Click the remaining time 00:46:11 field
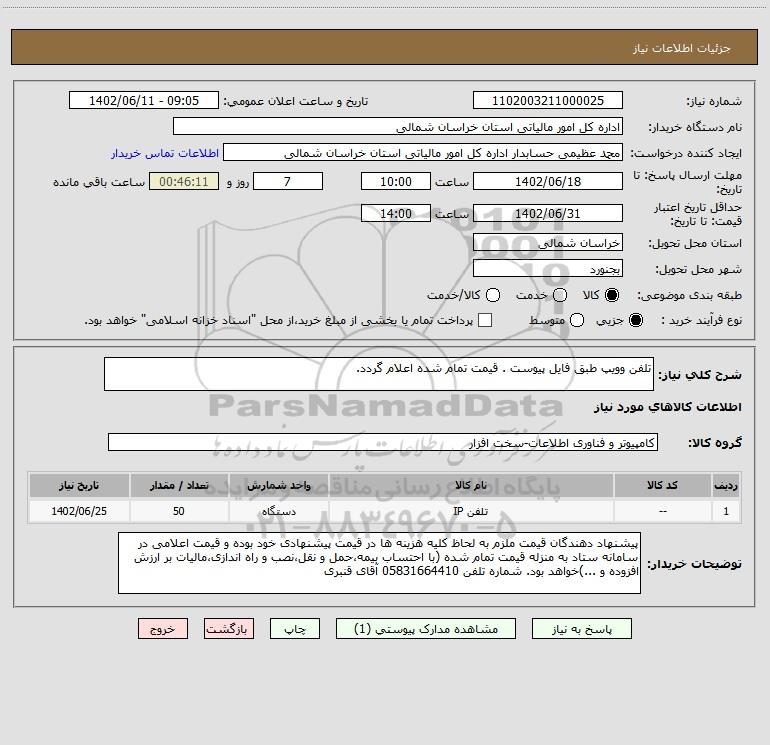This screenshot has height=745, width=770. [184, 181]
